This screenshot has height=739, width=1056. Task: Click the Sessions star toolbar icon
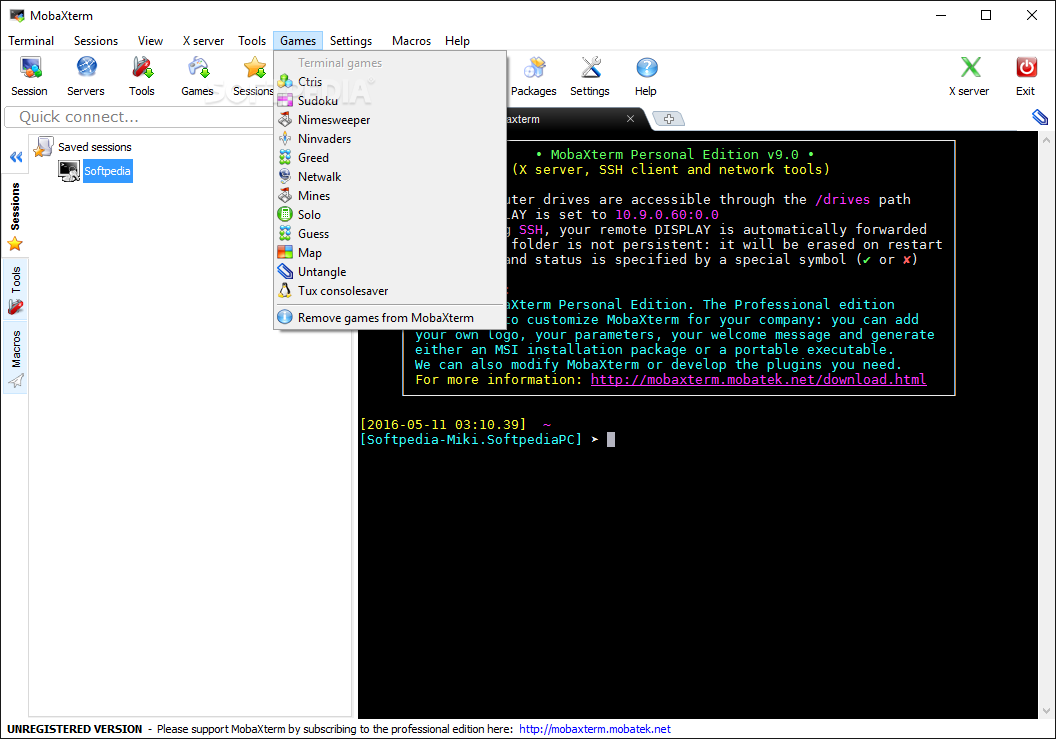click(x=255, y=68)
